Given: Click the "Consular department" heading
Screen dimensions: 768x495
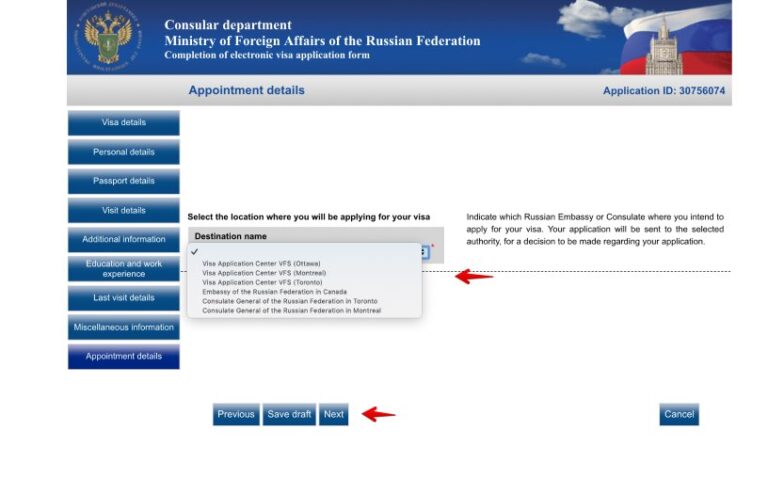Looking at the screenshot, I should click(x=228, y=25).
